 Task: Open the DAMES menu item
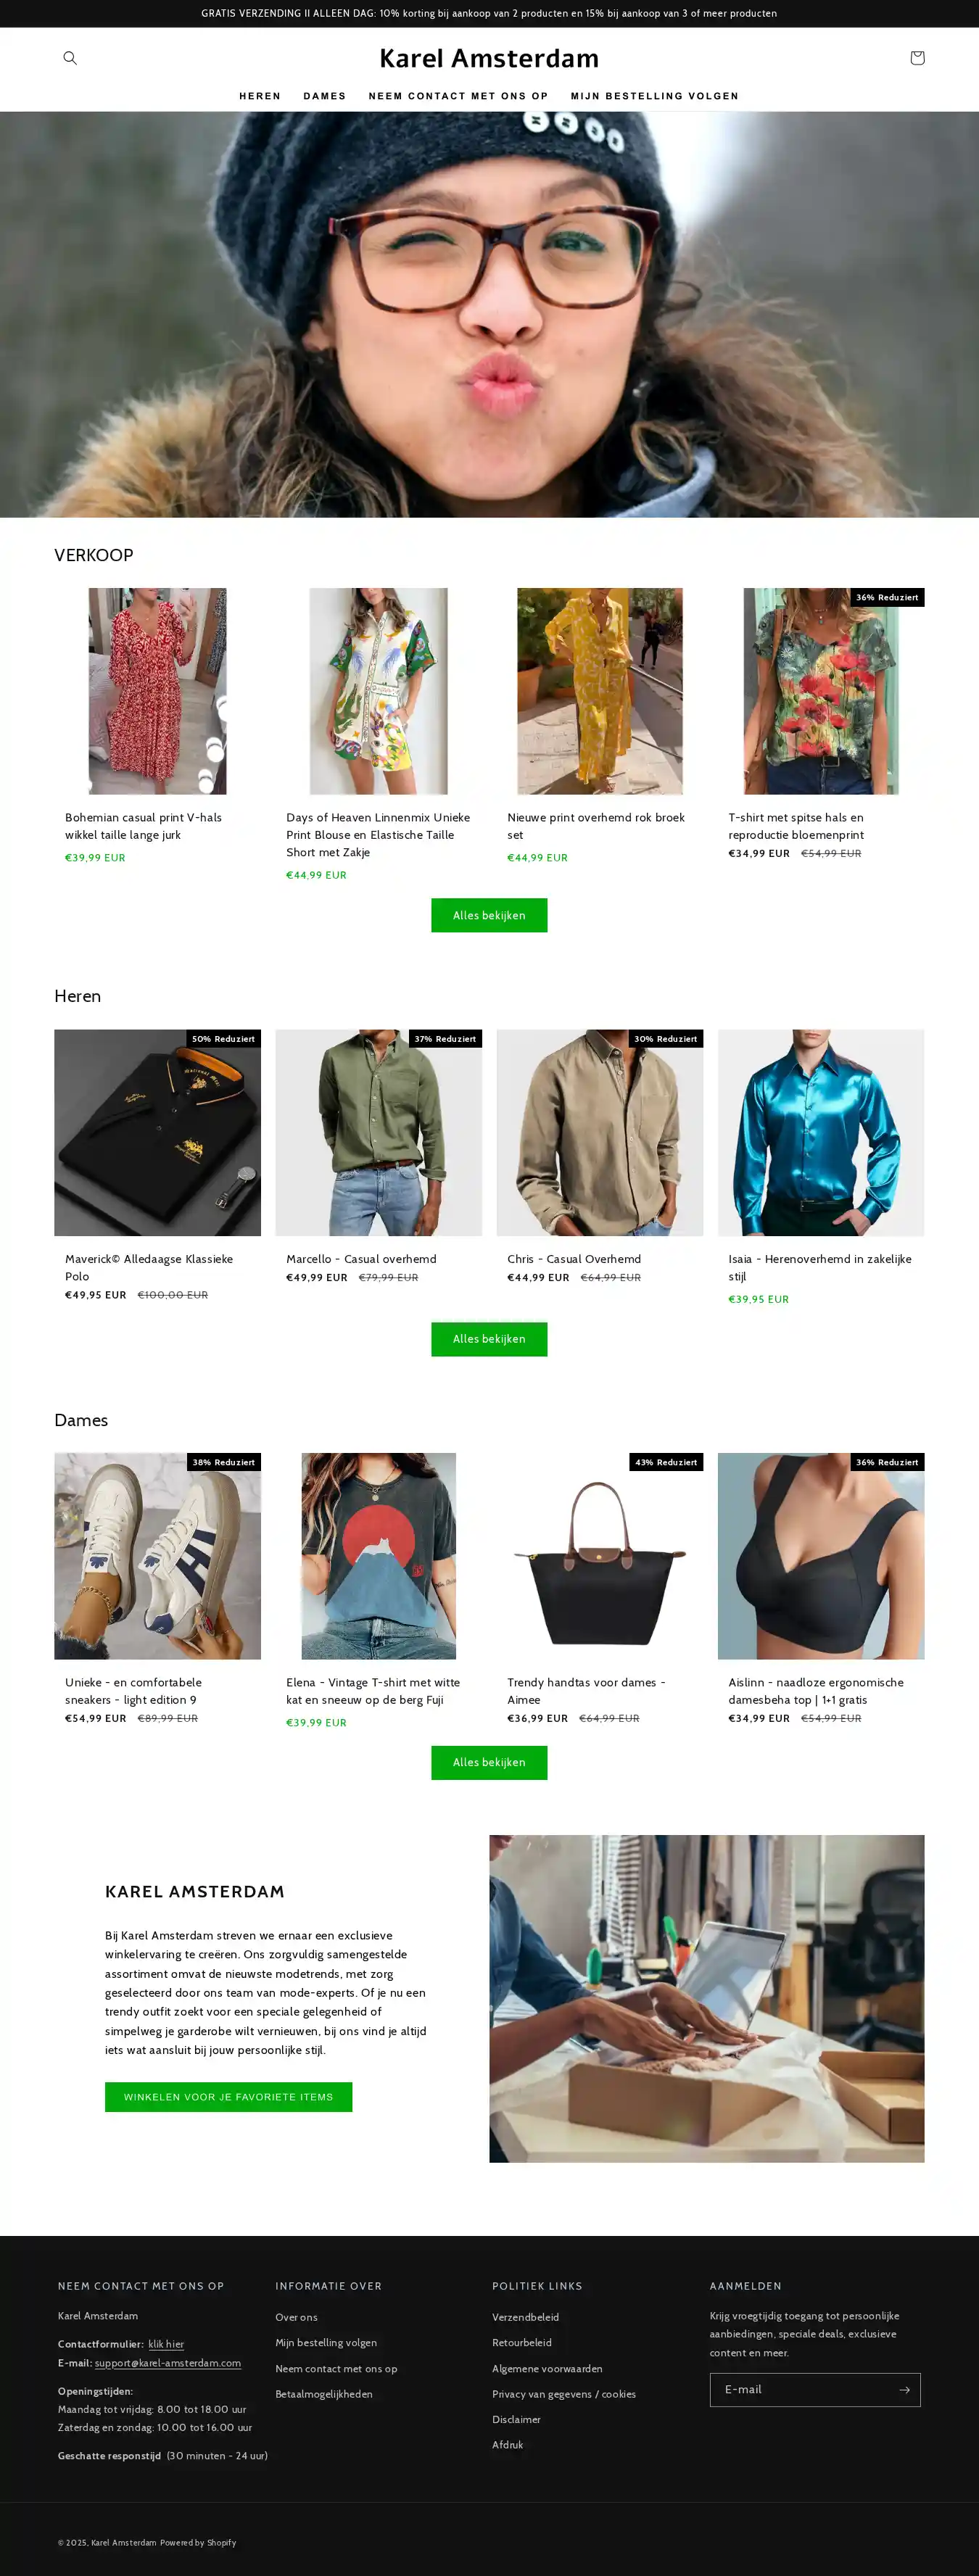[325, 96]
